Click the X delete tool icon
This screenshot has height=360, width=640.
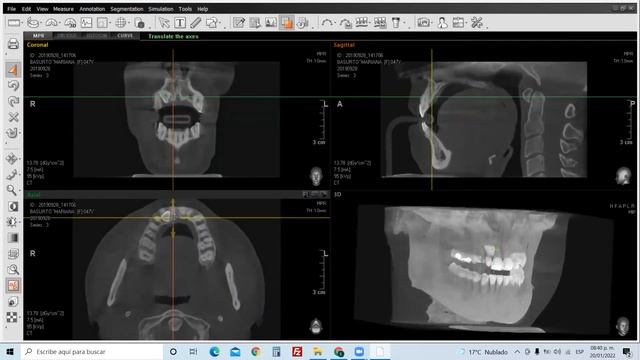click(13, 117)
